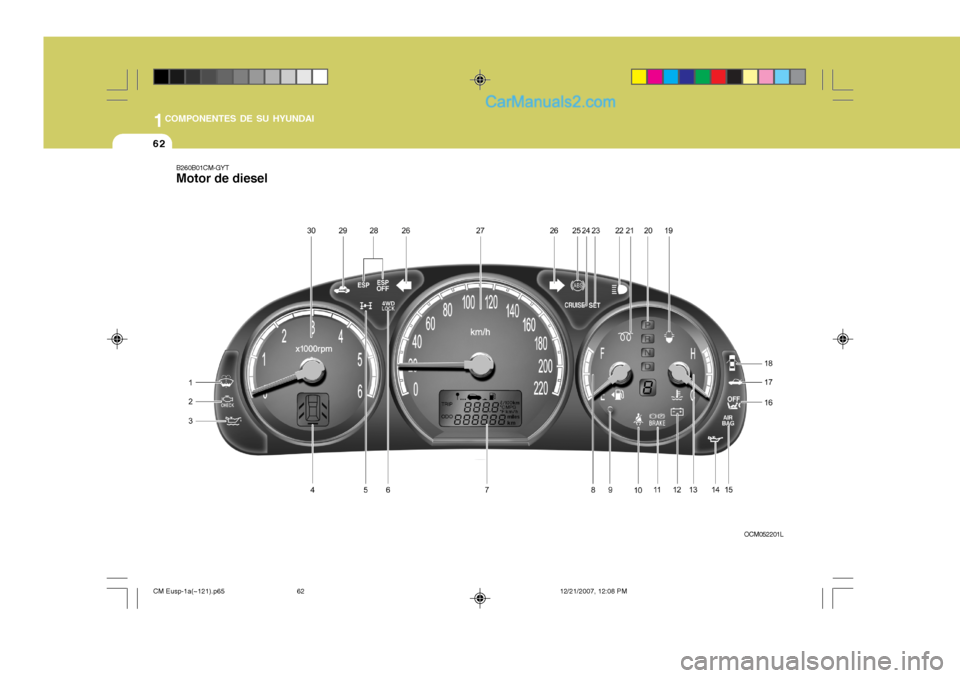
Task: Click the open-door car icon beside callout 18
Action: (x=732, y=364)
